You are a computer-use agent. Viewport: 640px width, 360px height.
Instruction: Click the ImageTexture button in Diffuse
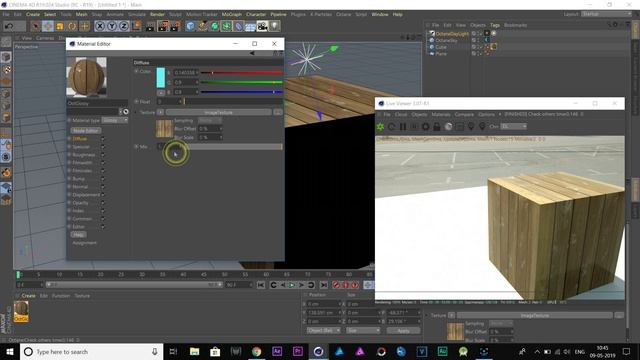[218, 112]
